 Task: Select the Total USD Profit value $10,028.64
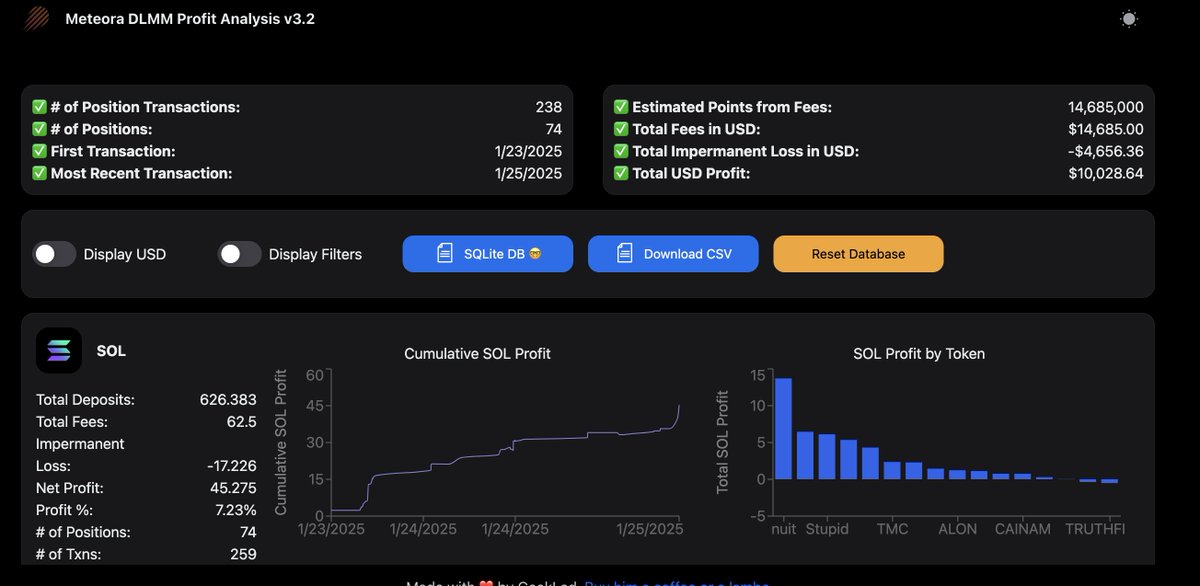point(1106,173)
